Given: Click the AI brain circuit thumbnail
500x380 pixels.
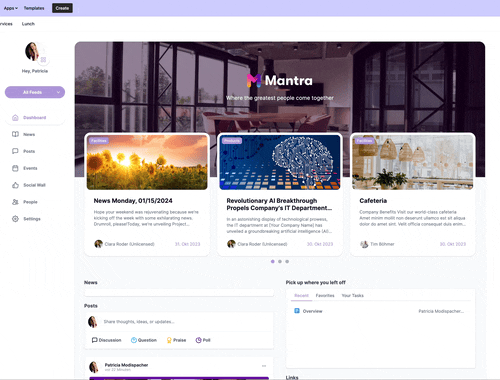Looking at the screenshot, I should (x=280, y=162).
